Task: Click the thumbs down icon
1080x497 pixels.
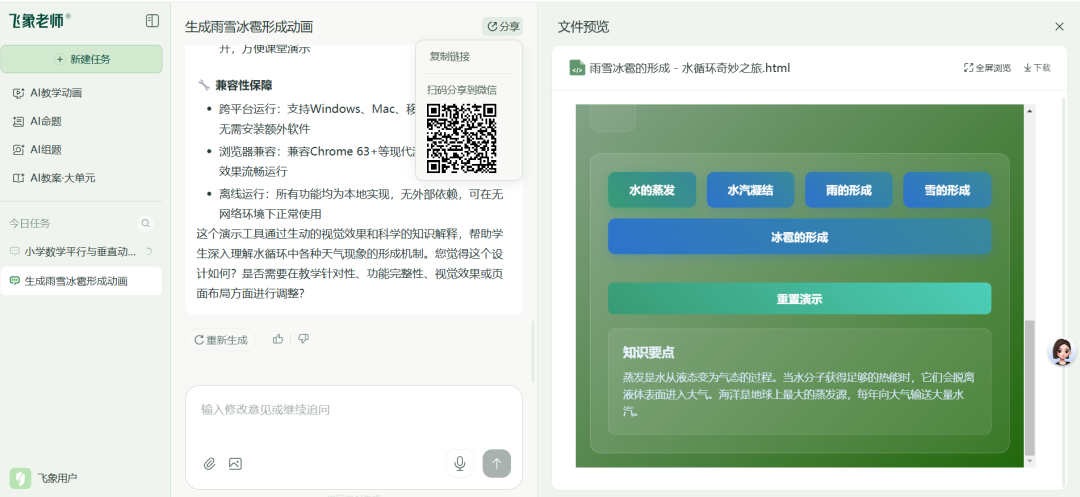Action: click(304, 339)
